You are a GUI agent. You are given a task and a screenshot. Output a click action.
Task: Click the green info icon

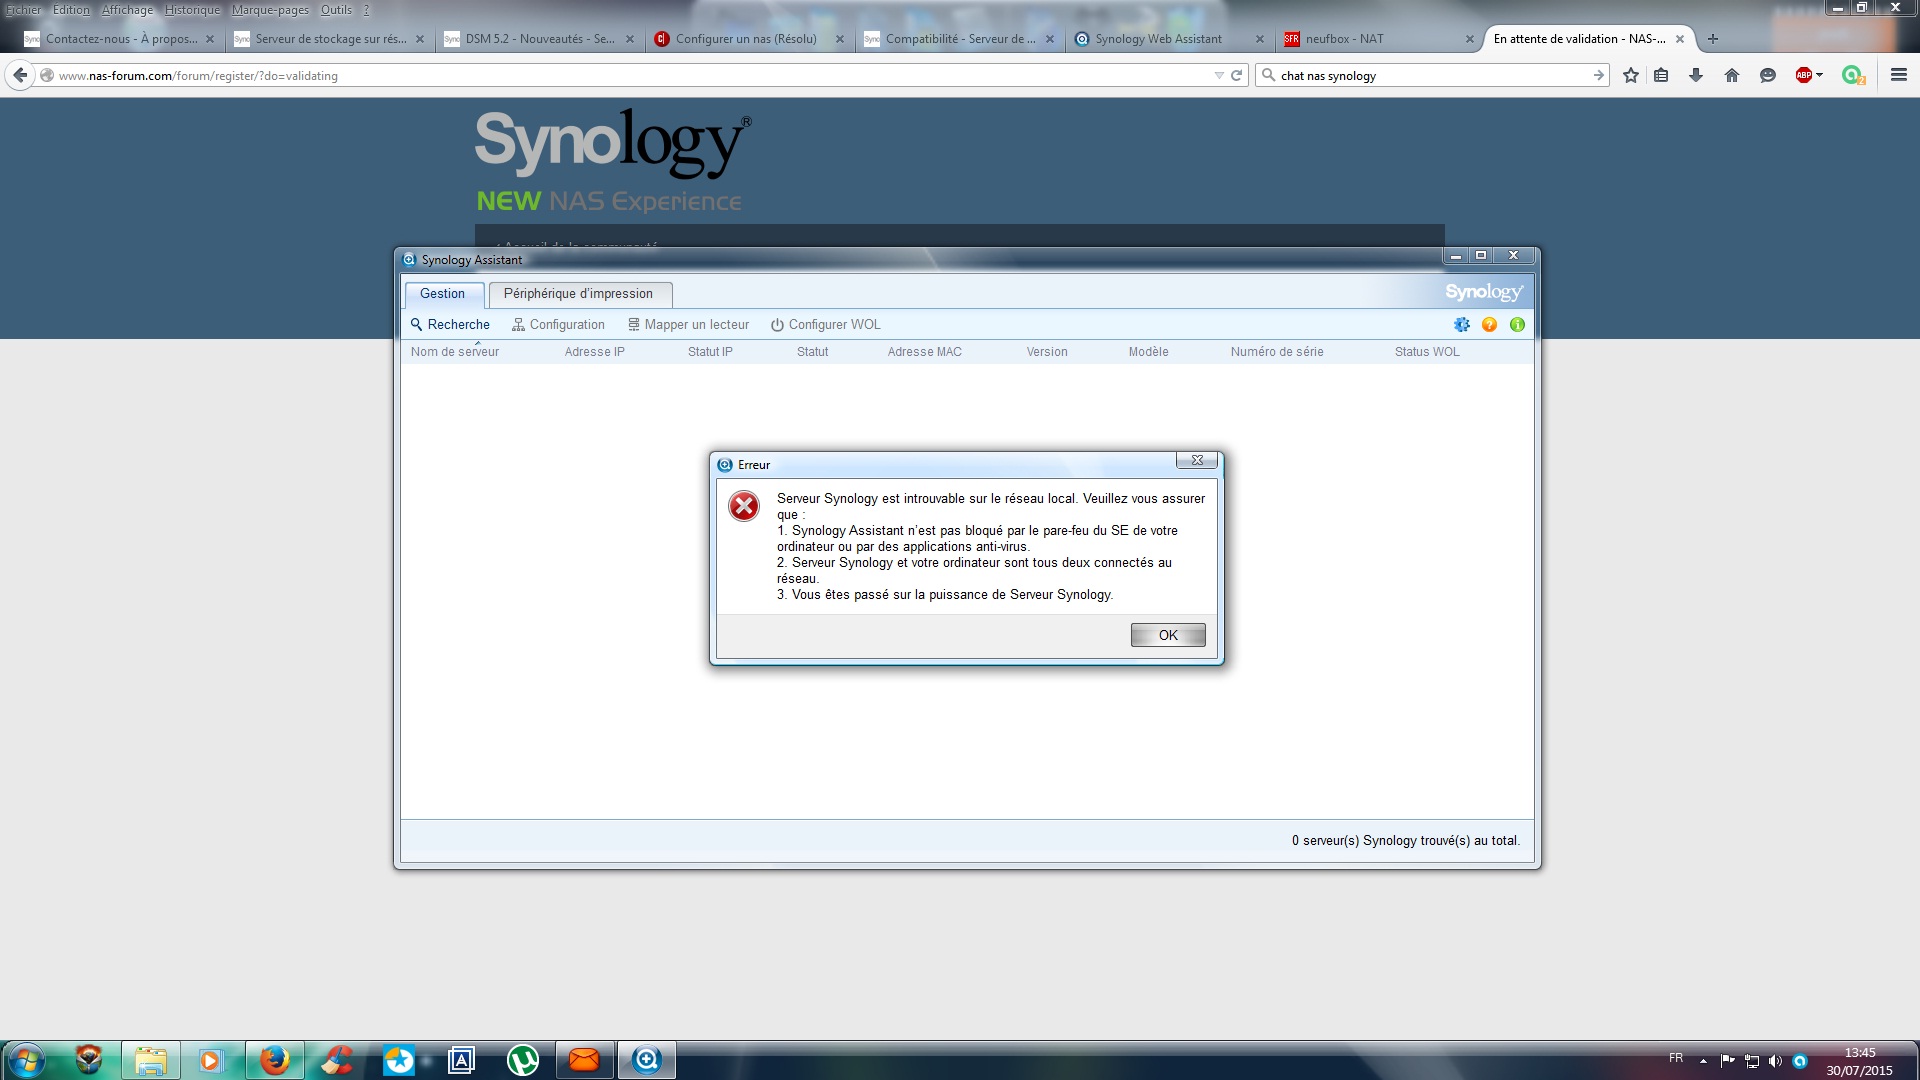tap(1518, 325)
